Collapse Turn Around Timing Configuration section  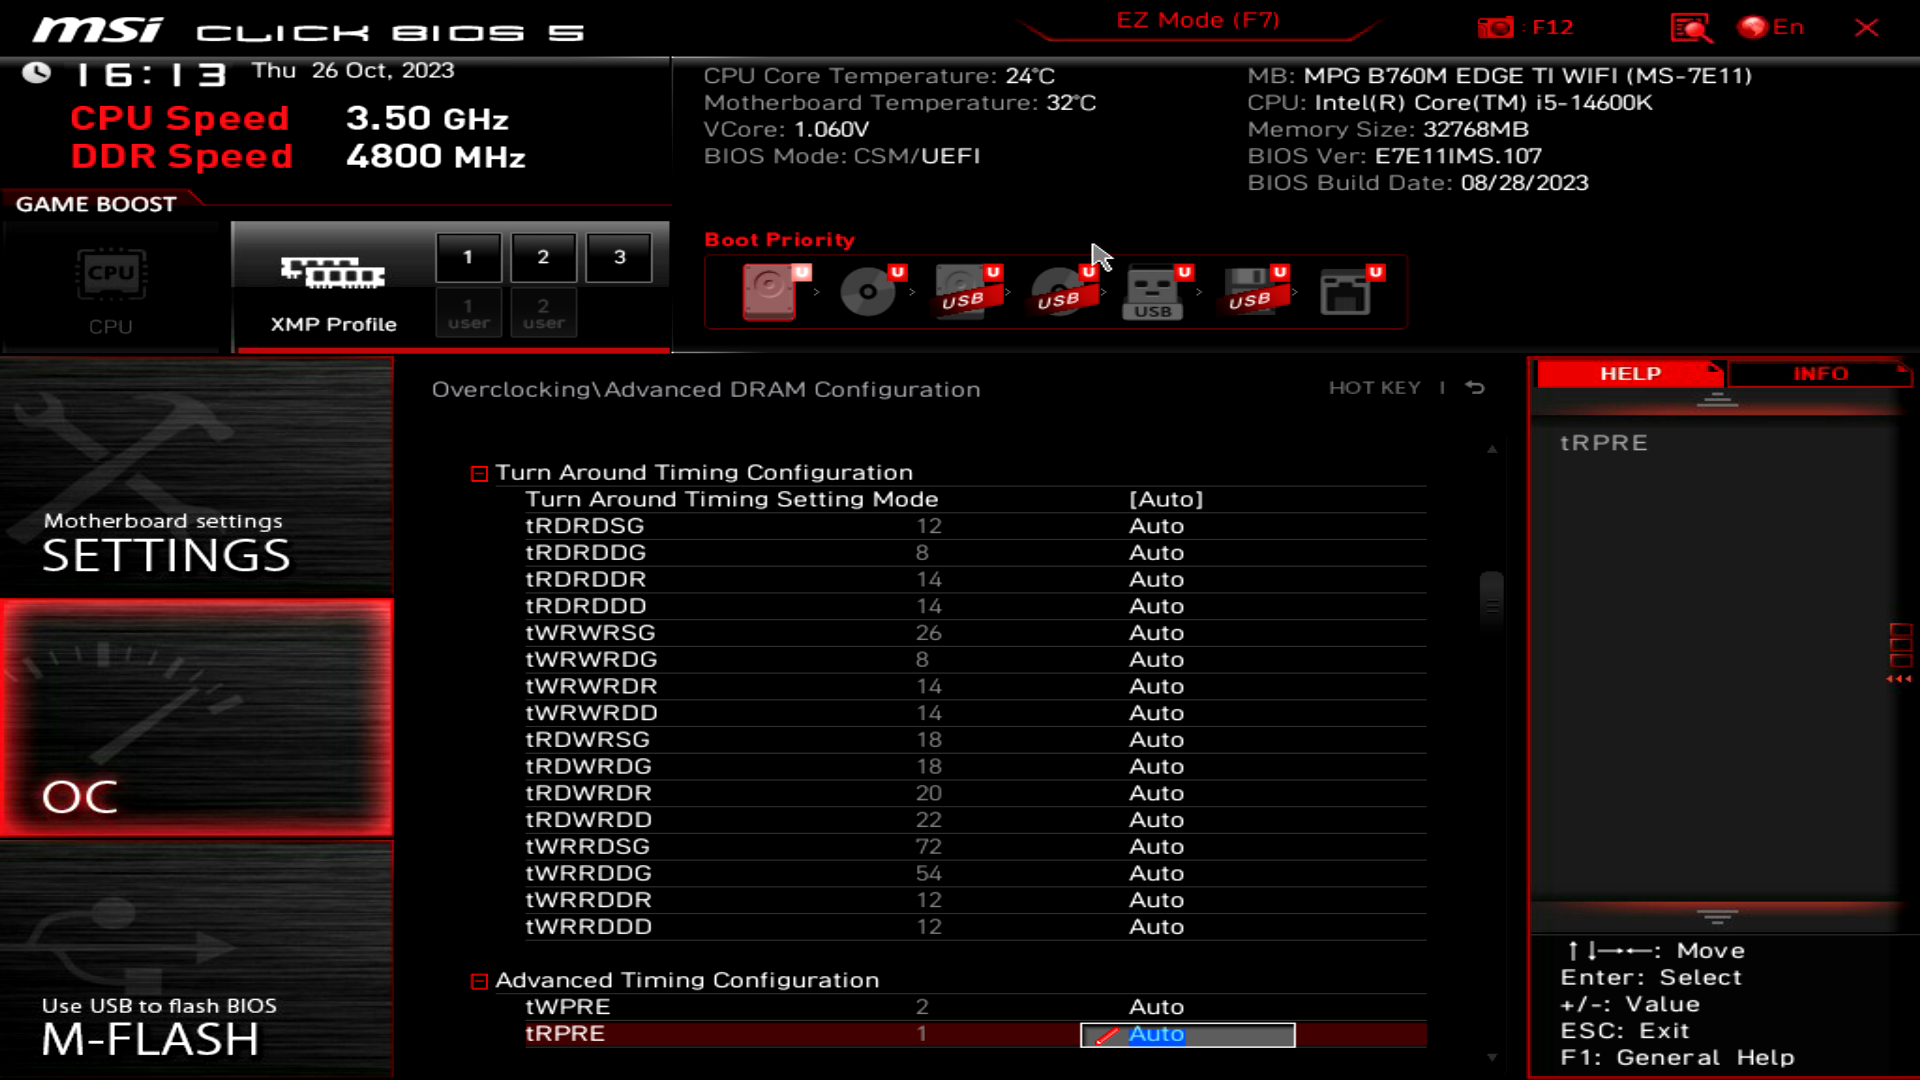(x=479, y=473)
